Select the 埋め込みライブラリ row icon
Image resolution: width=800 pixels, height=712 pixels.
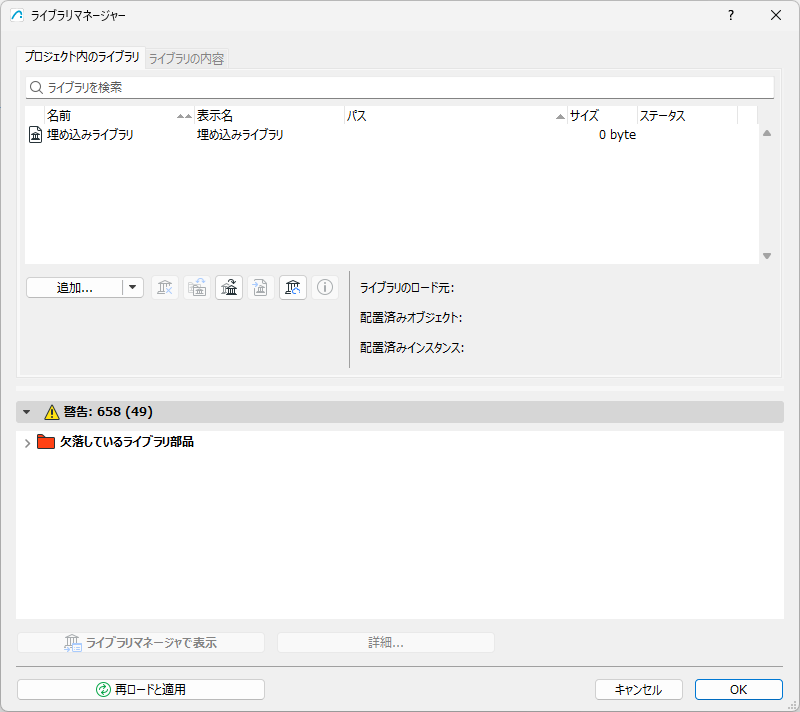(35, 135)
